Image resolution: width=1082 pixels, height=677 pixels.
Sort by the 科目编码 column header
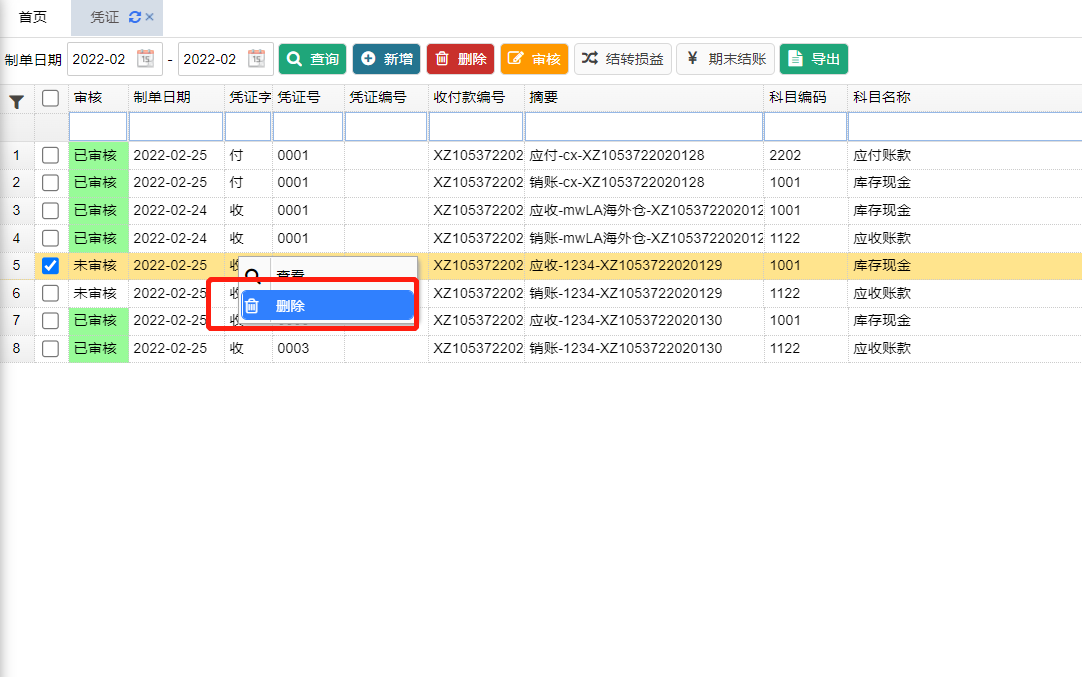pyautogui.click(x=797, y=97)
